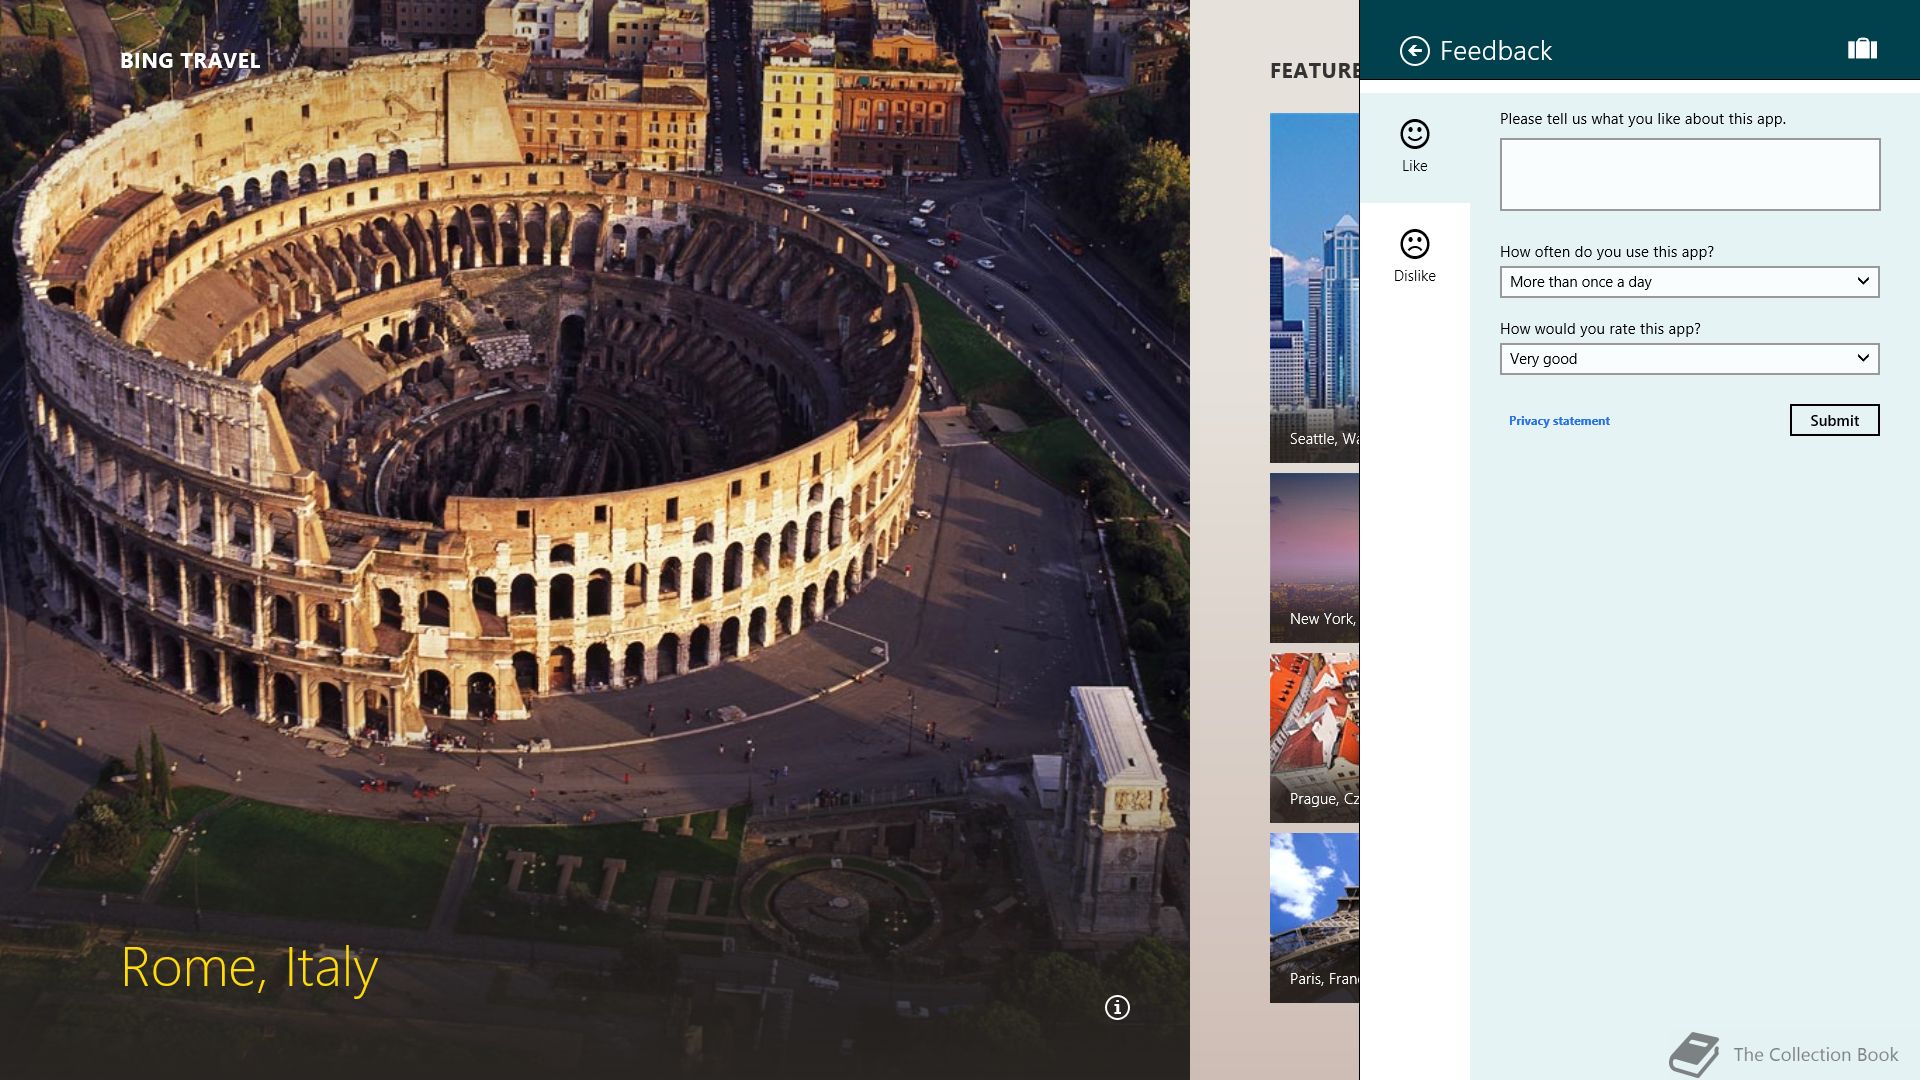Open the New York featured destination tile
Image resolution: width=1920 pixels, height=1080 pixels.
tap(1314, 558)
